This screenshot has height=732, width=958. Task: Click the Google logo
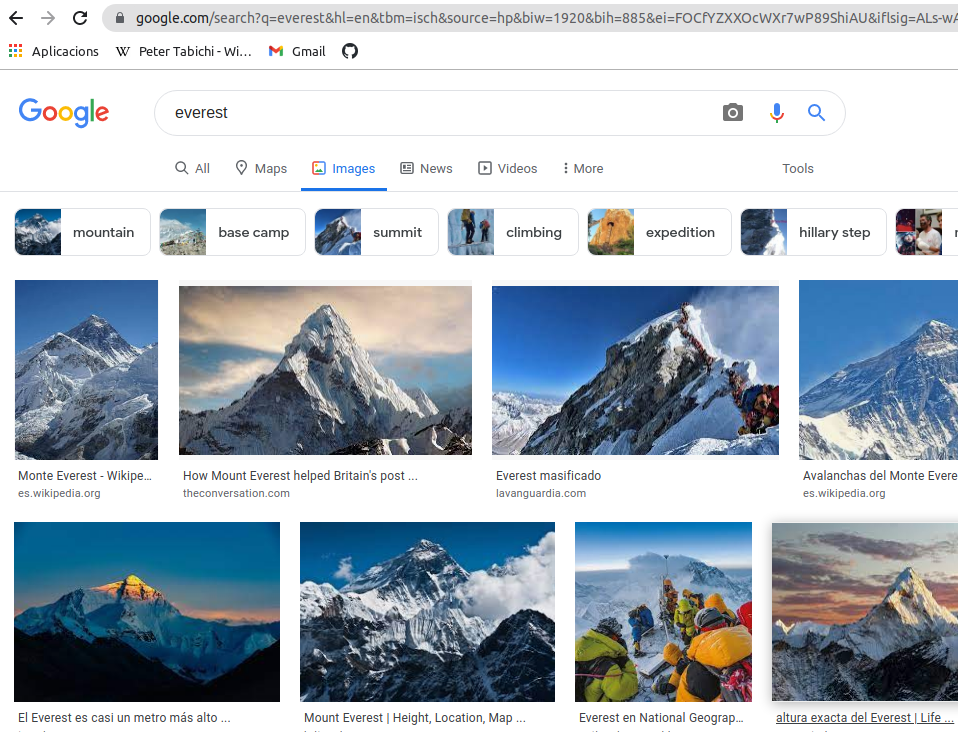(64, 113)
